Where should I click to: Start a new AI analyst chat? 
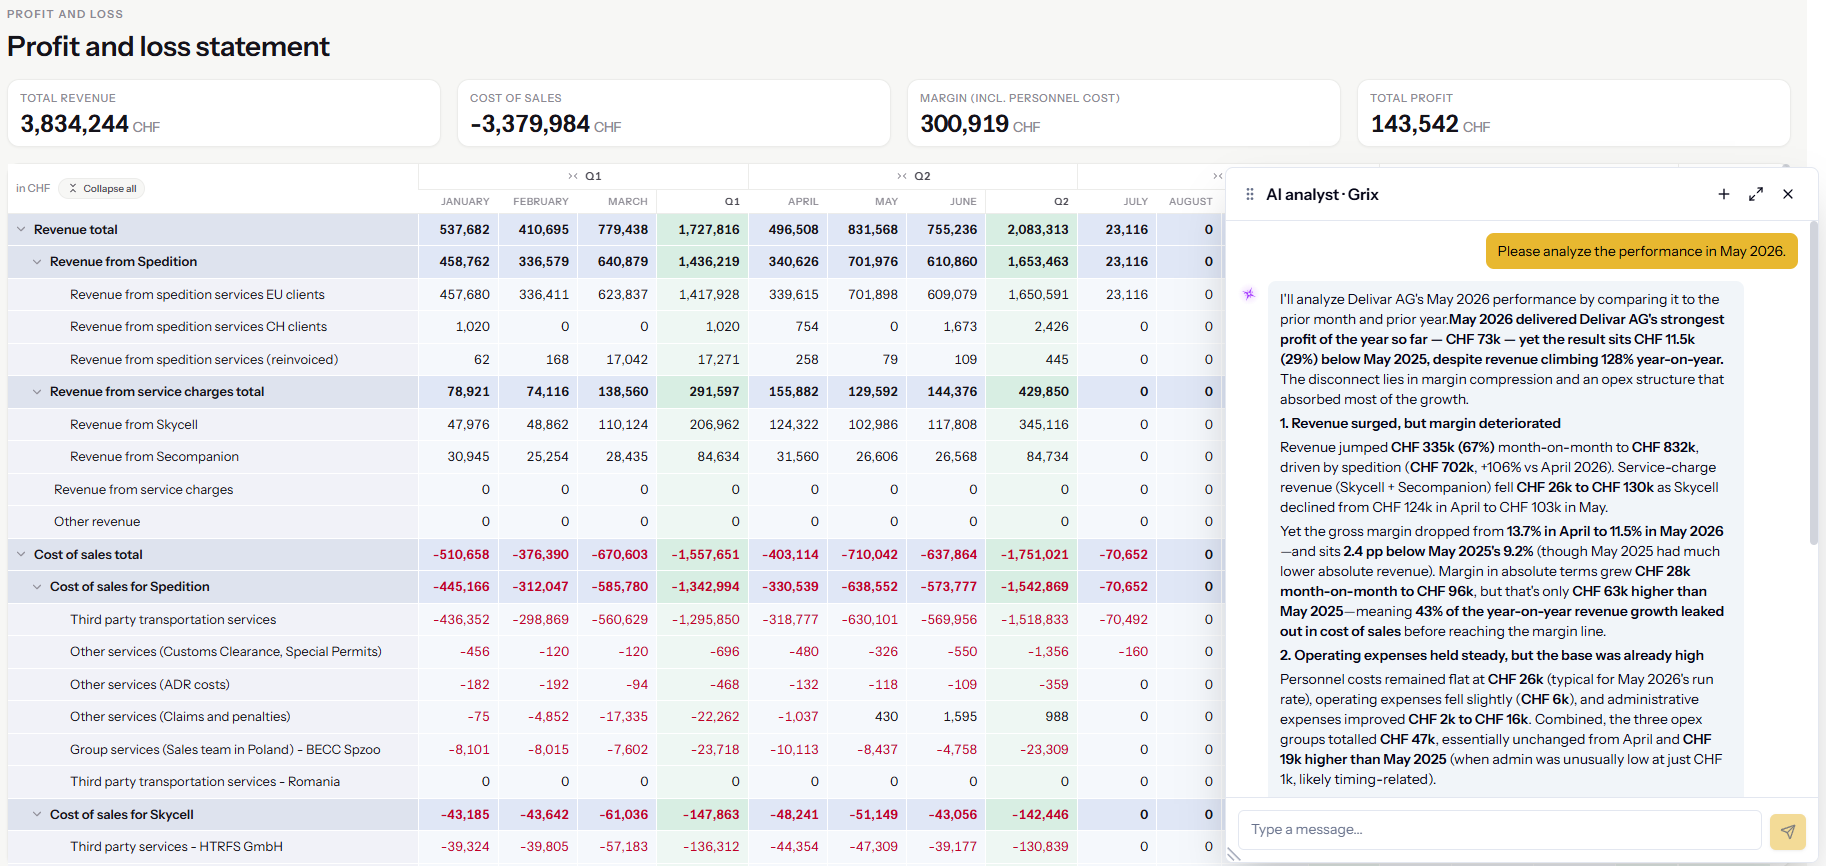(1724, 194)
